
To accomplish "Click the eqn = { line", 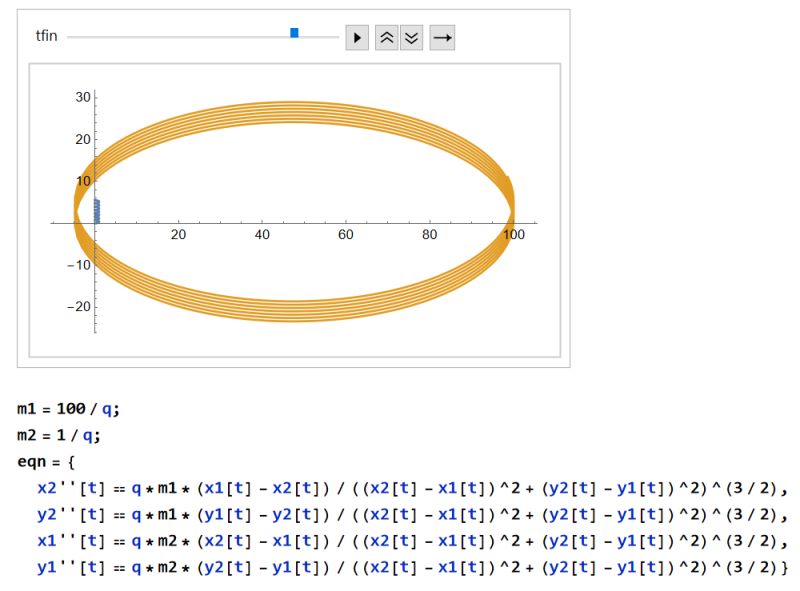I will pos(46,462).
